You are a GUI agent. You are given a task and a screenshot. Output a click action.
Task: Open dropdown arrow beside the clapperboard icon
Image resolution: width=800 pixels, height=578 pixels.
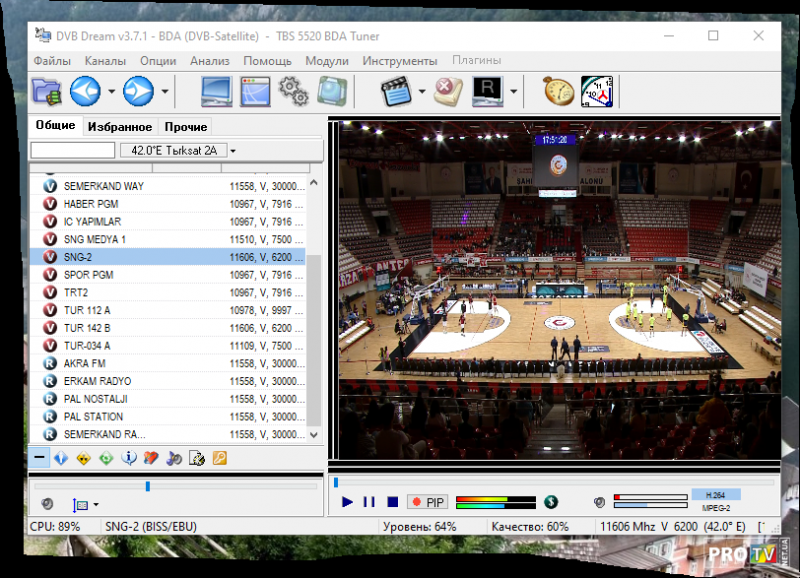(x=422, y=93)
